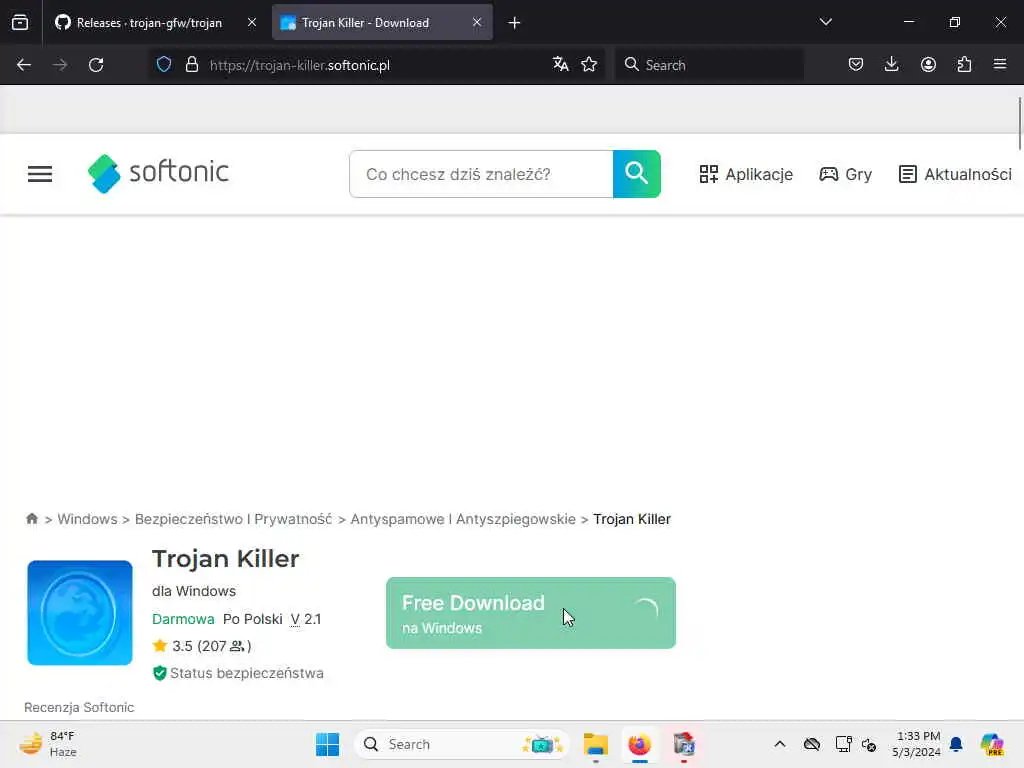Close the Releases trojan-gfw/trojan tab
Viewport: 1024px width, 768px height.
[x=252, y=23]
